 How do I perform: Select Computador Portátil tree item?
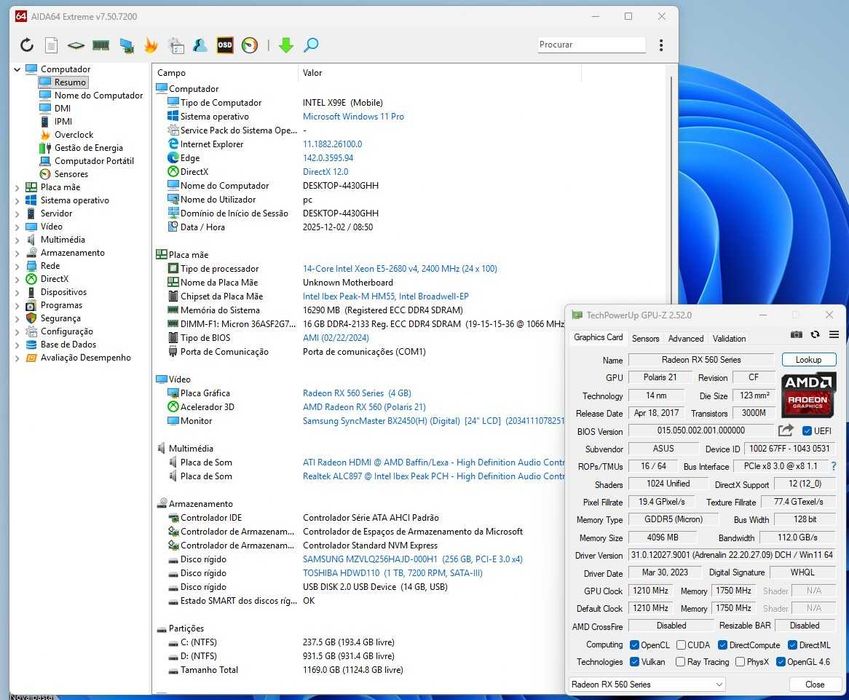[94, 161]
